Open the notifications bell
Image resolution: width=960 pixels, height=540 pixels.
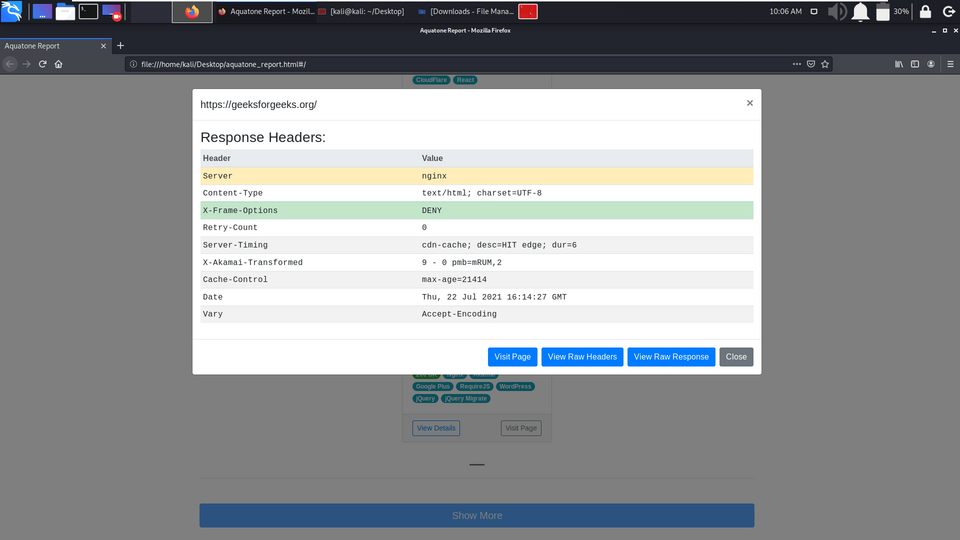coord(860,12)
